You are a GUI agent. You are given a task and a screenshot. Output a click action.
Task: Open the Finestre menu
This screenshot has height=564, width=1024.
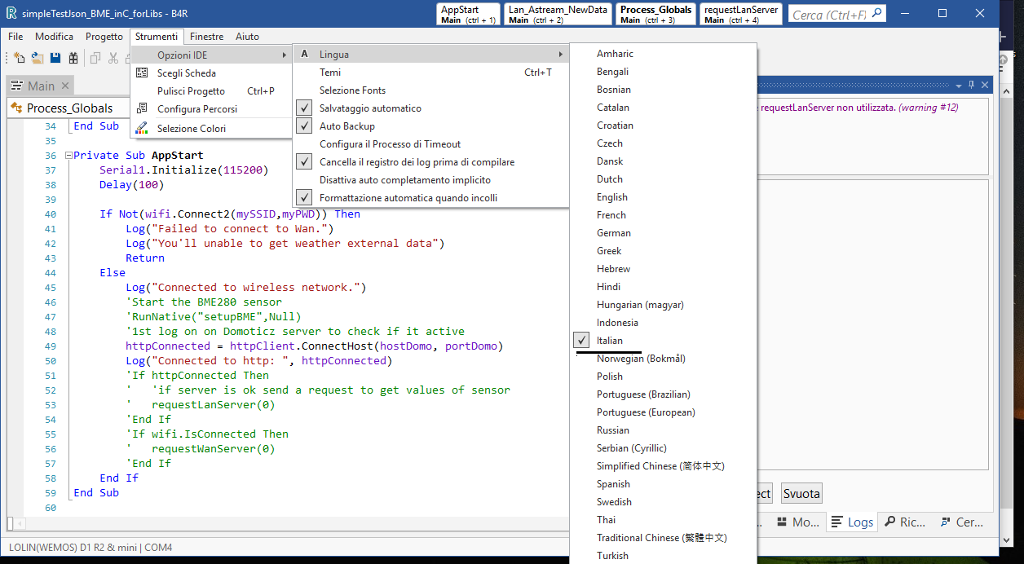click(x=206, y=36)
